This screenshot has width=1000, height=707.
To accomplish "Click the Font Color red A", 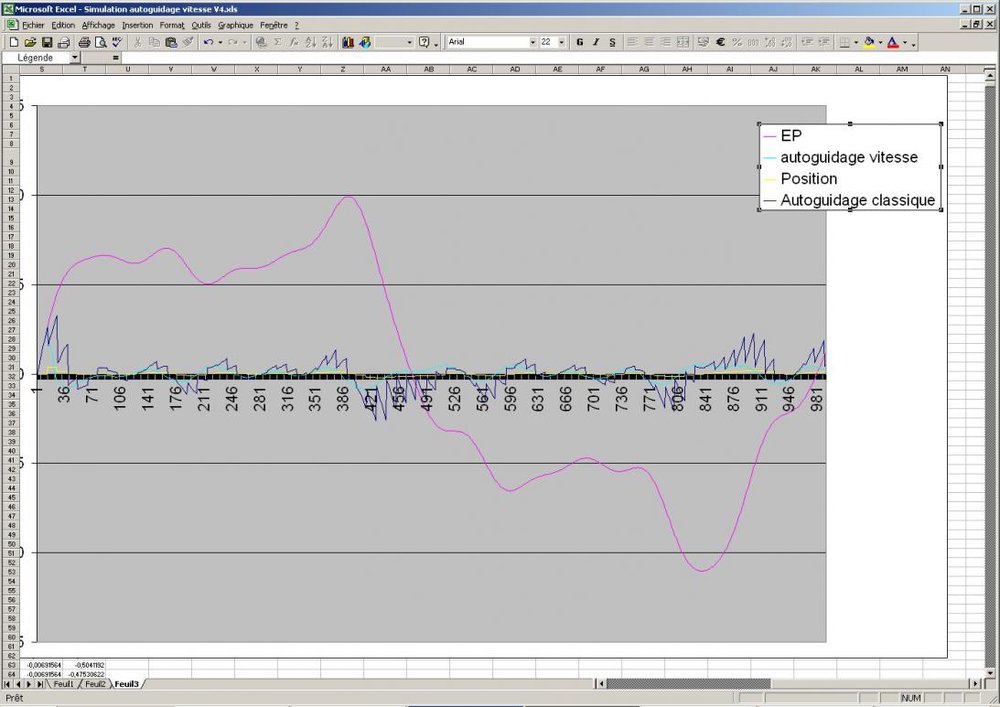I will (x=893, y=42).
